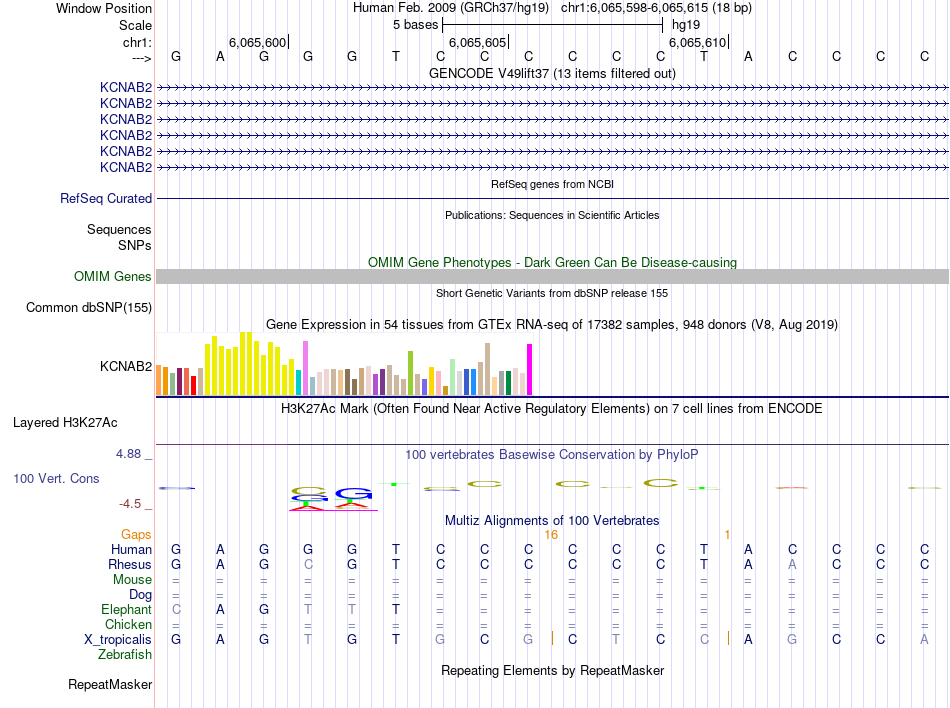Click the 'RefSeq Curated' track label
The width and height of the screenshot is (950, 708).
coord(106,199)
